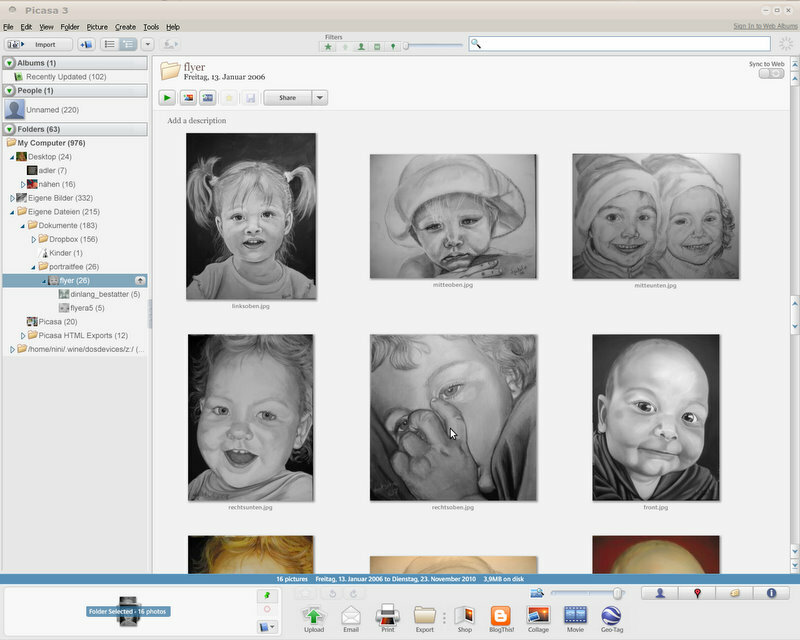Screen dimensions: 800x640
Task: Select the linksoben.jpg thumbnail
Action: point(251,216)
